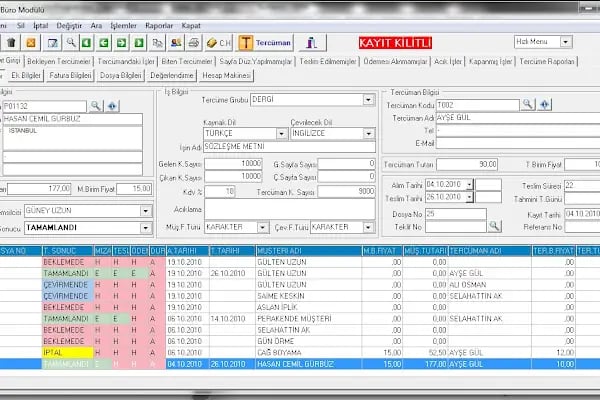Viewport: 600px width, 400px height.
Task: Click the KAYIT KİLİTLİ red label
Action: pyautogui.click(x=395, y=43)
